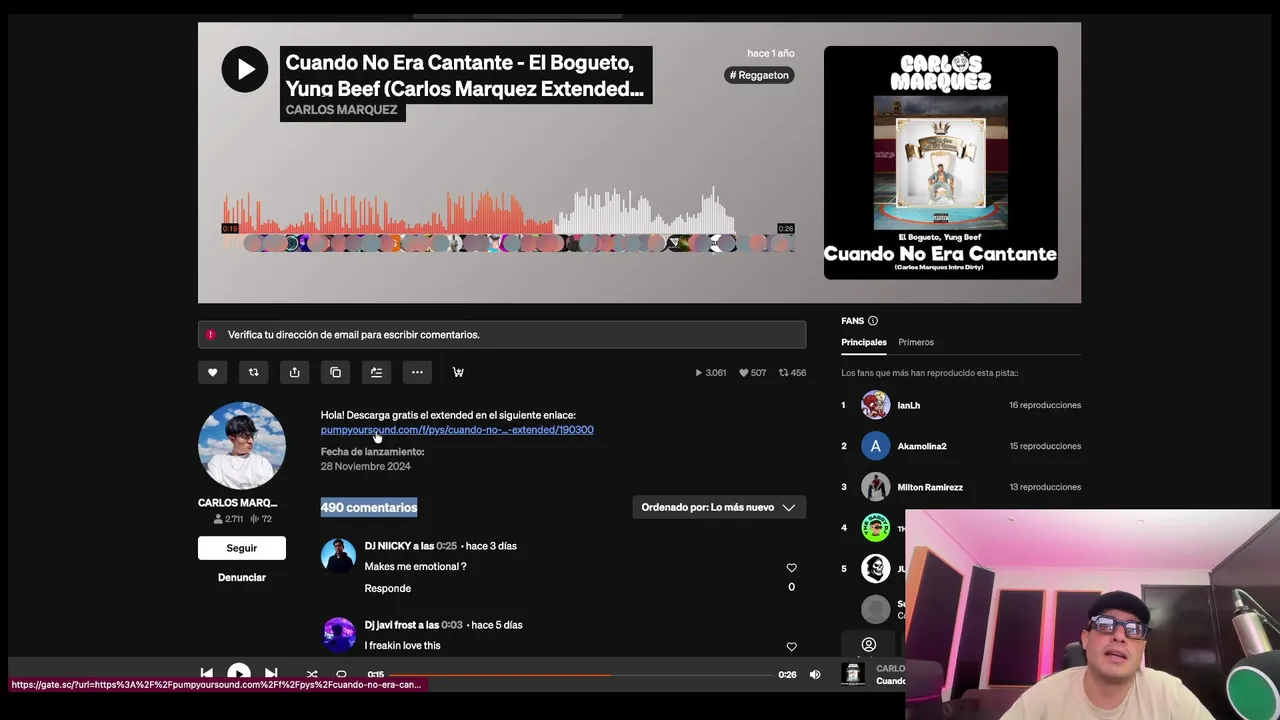Open Carlos Marquez's 72 tracks count

[261, 519]
